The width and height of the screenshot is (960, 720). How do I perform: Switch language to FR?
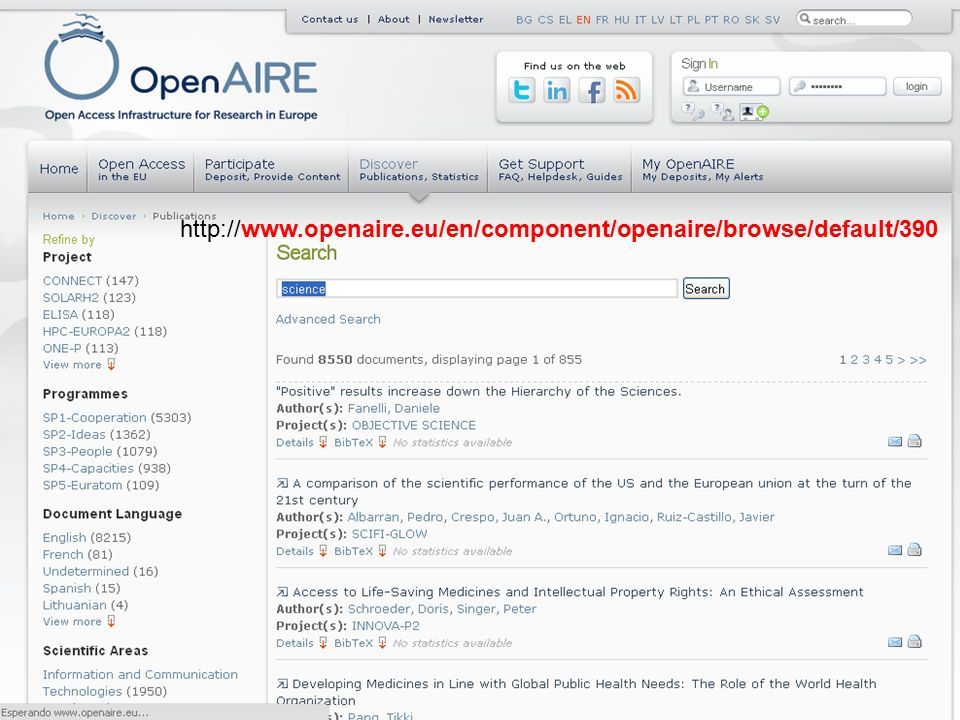coord(602,20)
